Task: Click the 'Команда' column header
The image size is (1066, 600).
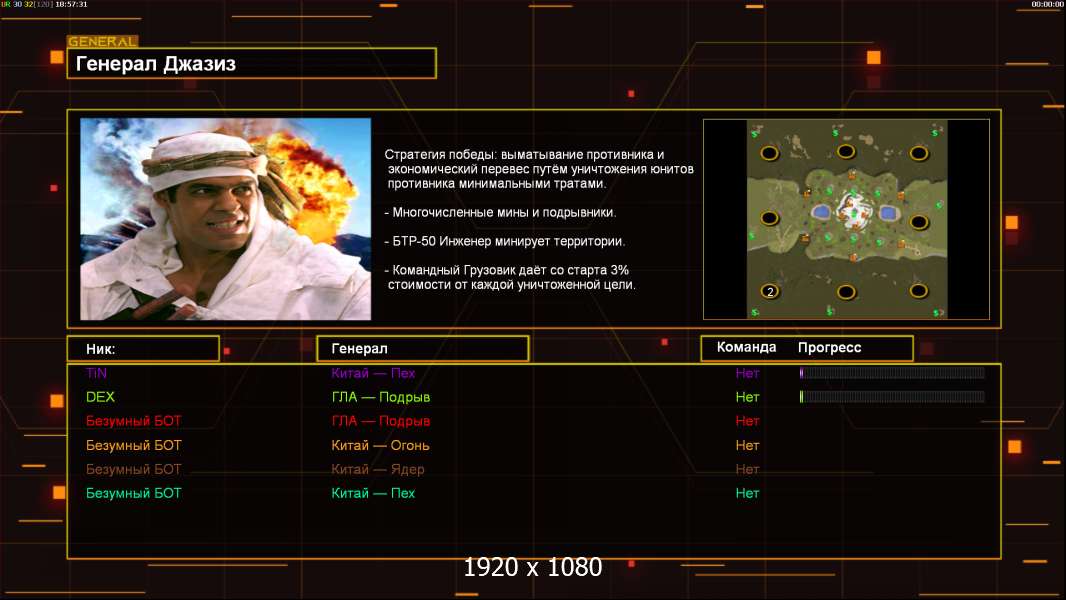Action: (746, 347)
